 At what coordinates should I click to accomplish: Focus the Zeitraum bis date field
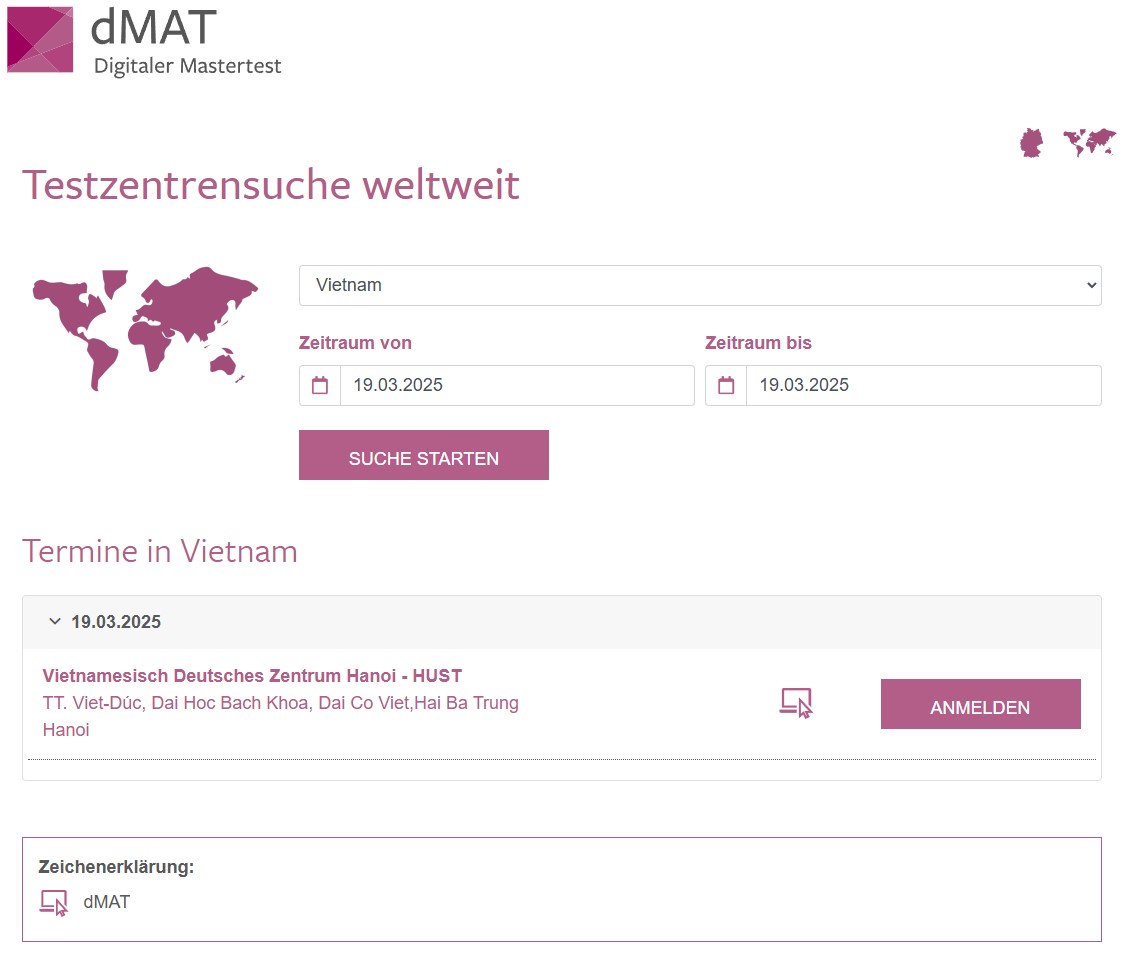[923, 385]
